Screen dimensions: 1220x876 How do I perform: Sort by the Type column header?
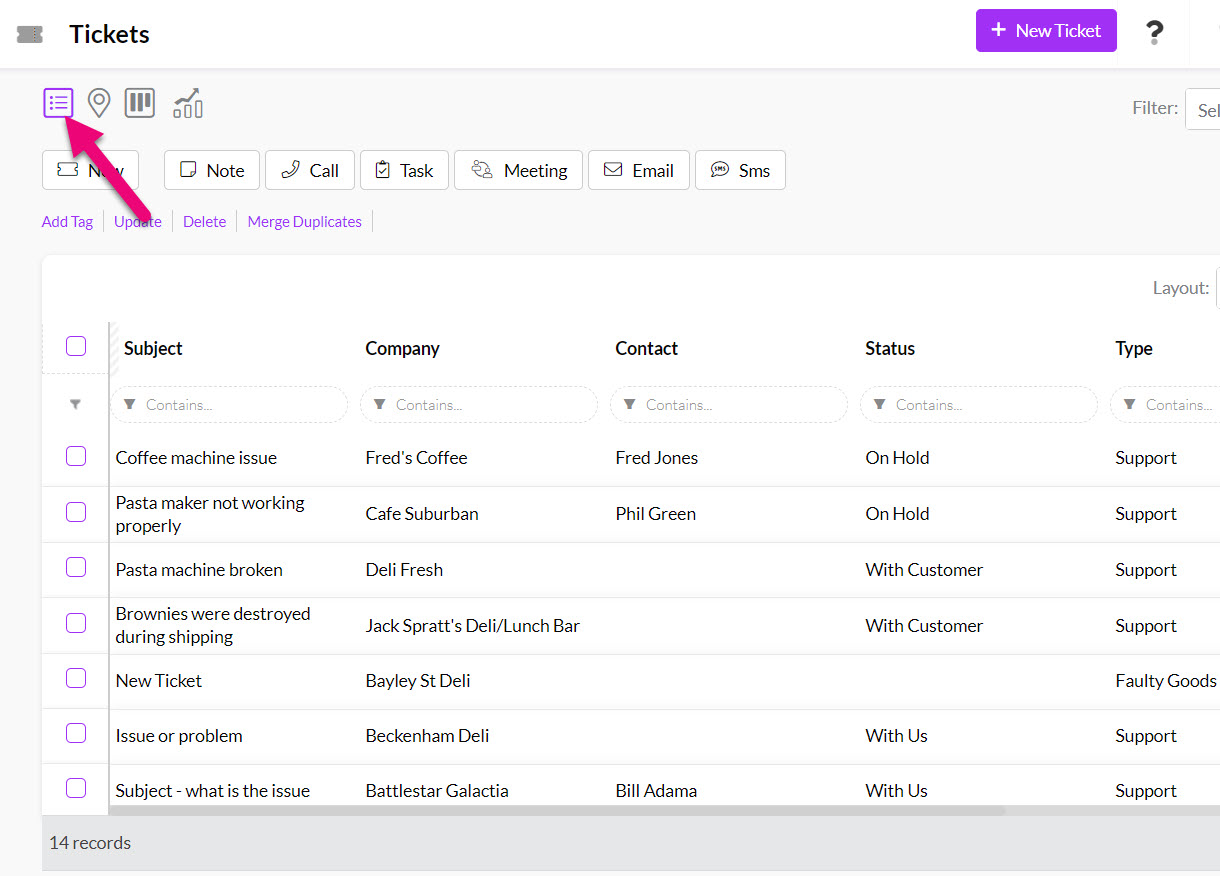1134,348
